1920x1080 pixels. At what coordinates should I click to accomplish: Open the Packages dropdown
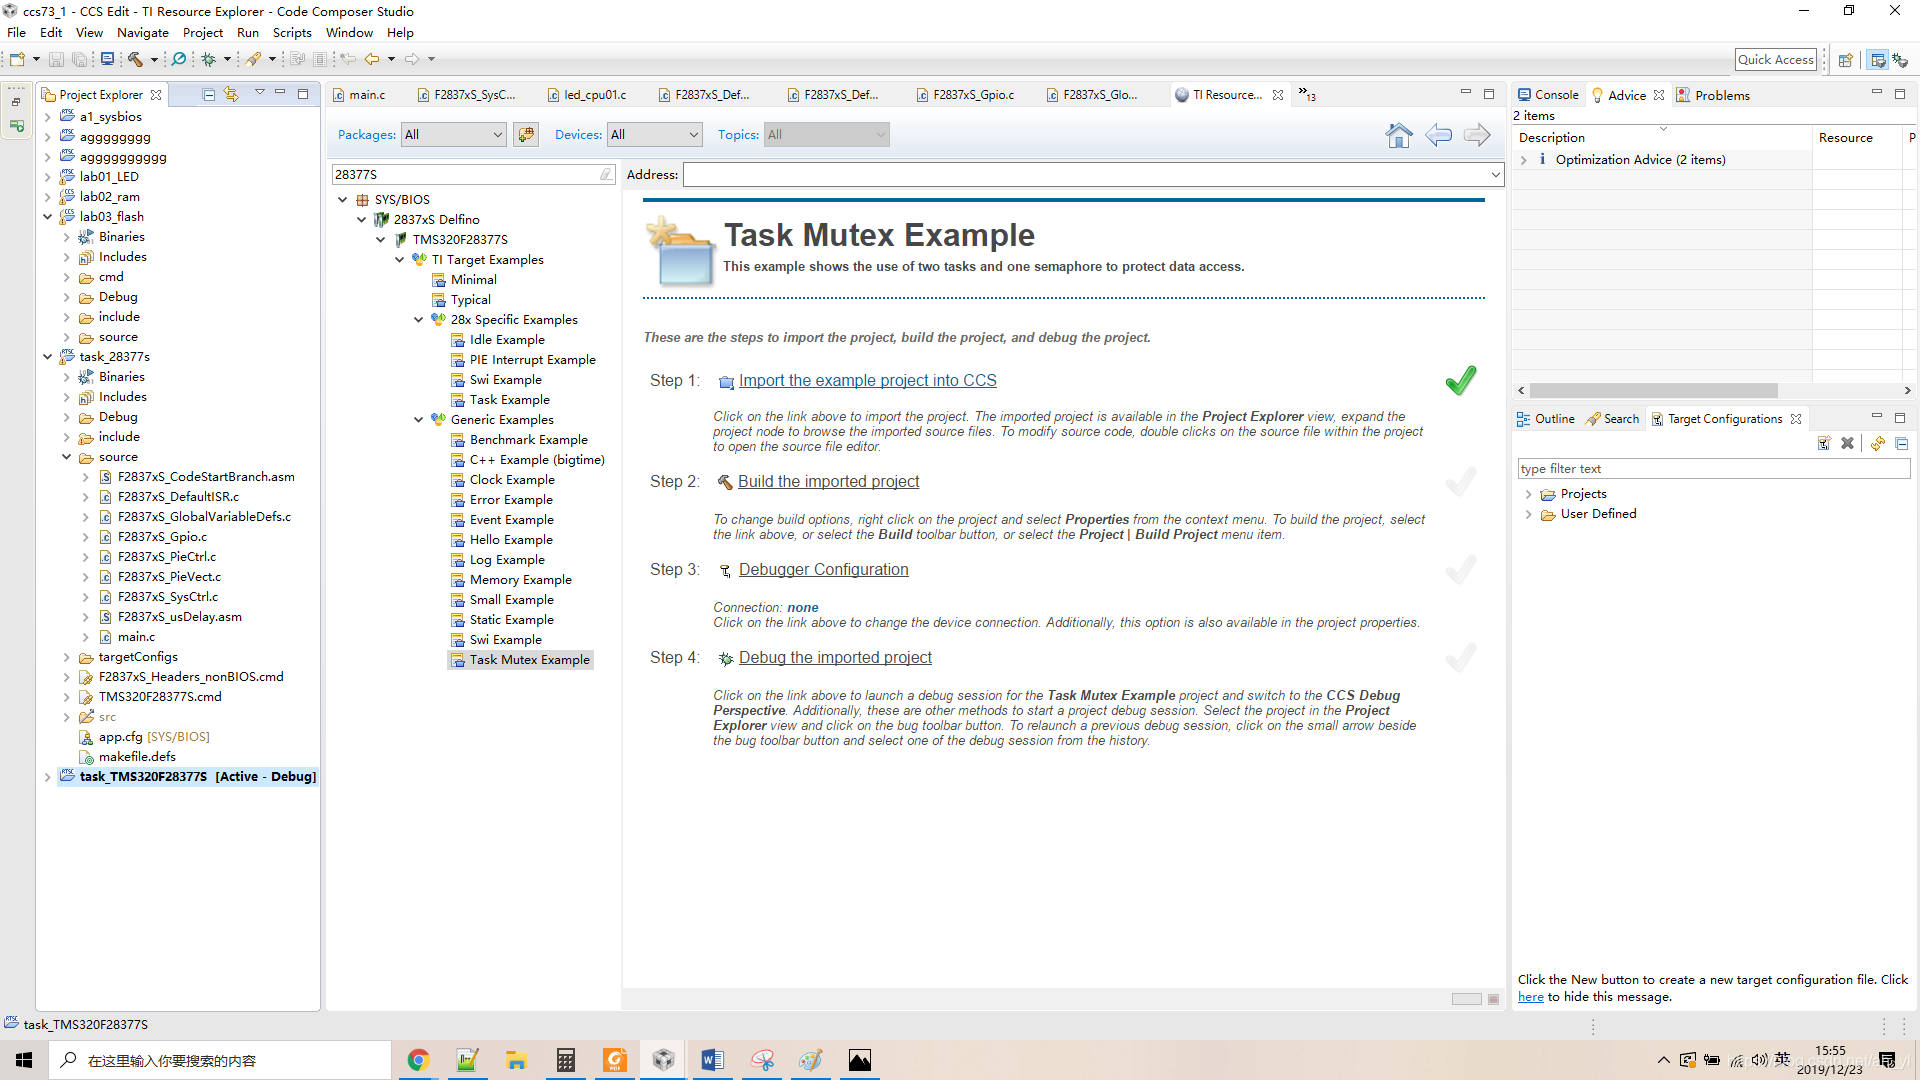[454, 135]
